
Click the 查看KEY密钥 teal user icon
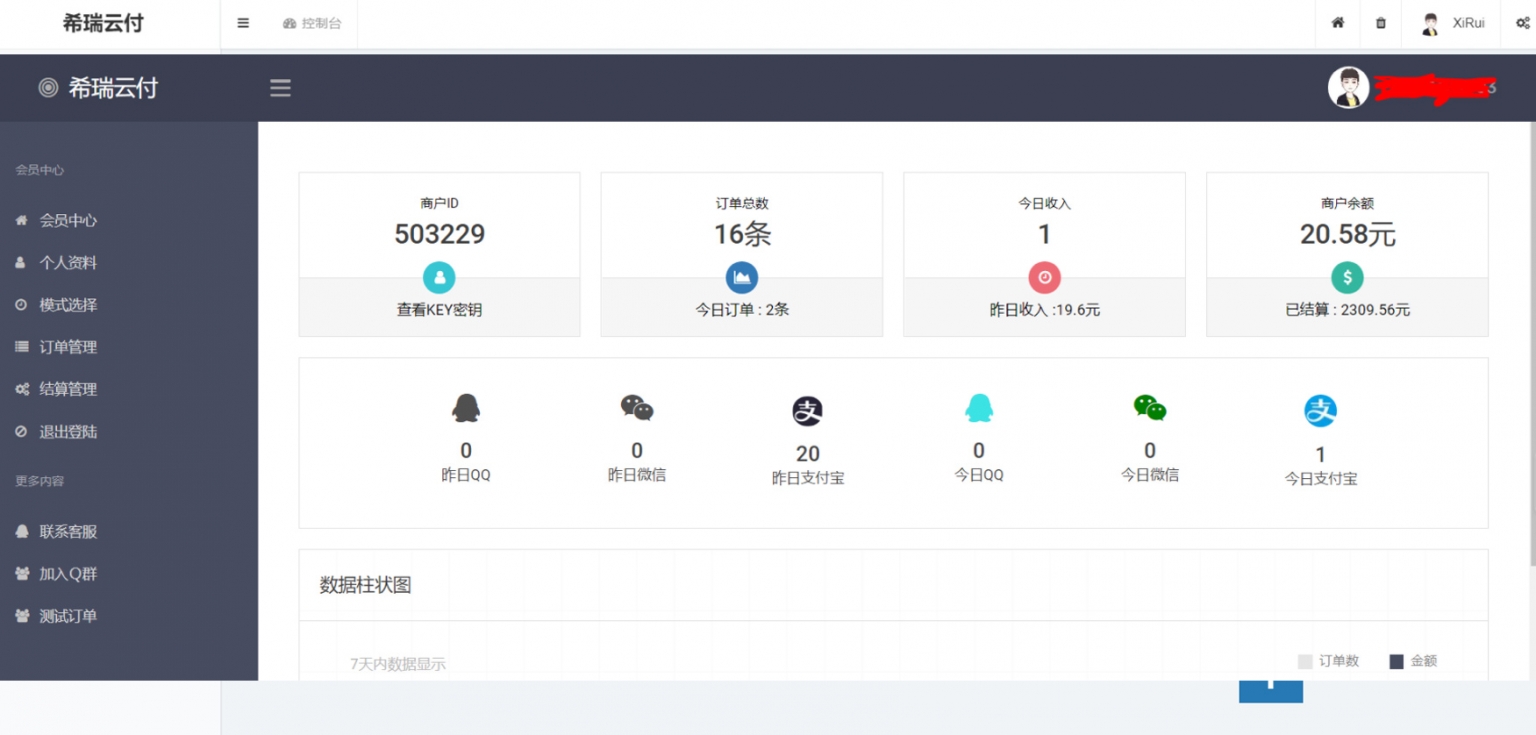[438, 277]
